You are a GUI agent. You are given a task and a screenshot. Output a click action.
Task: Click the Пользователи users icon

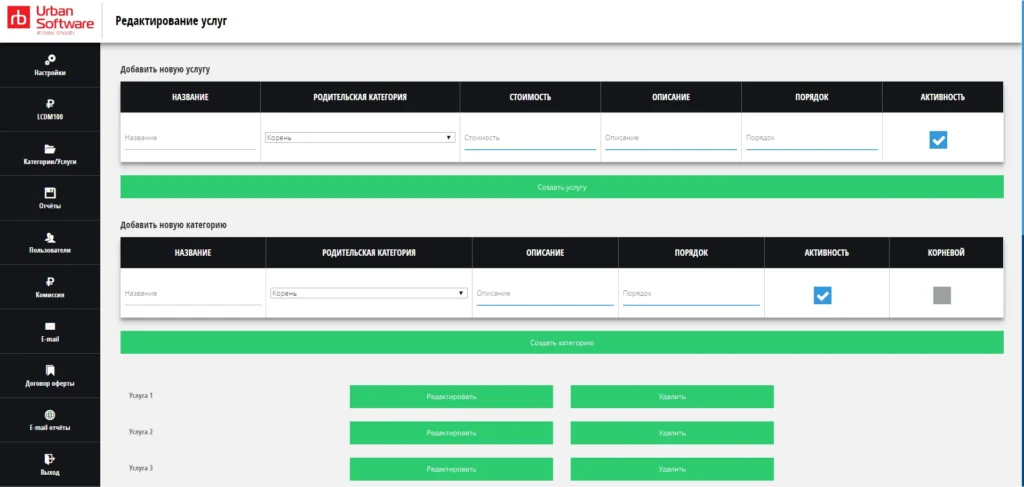pyautogui.click(x=50, y=237)
